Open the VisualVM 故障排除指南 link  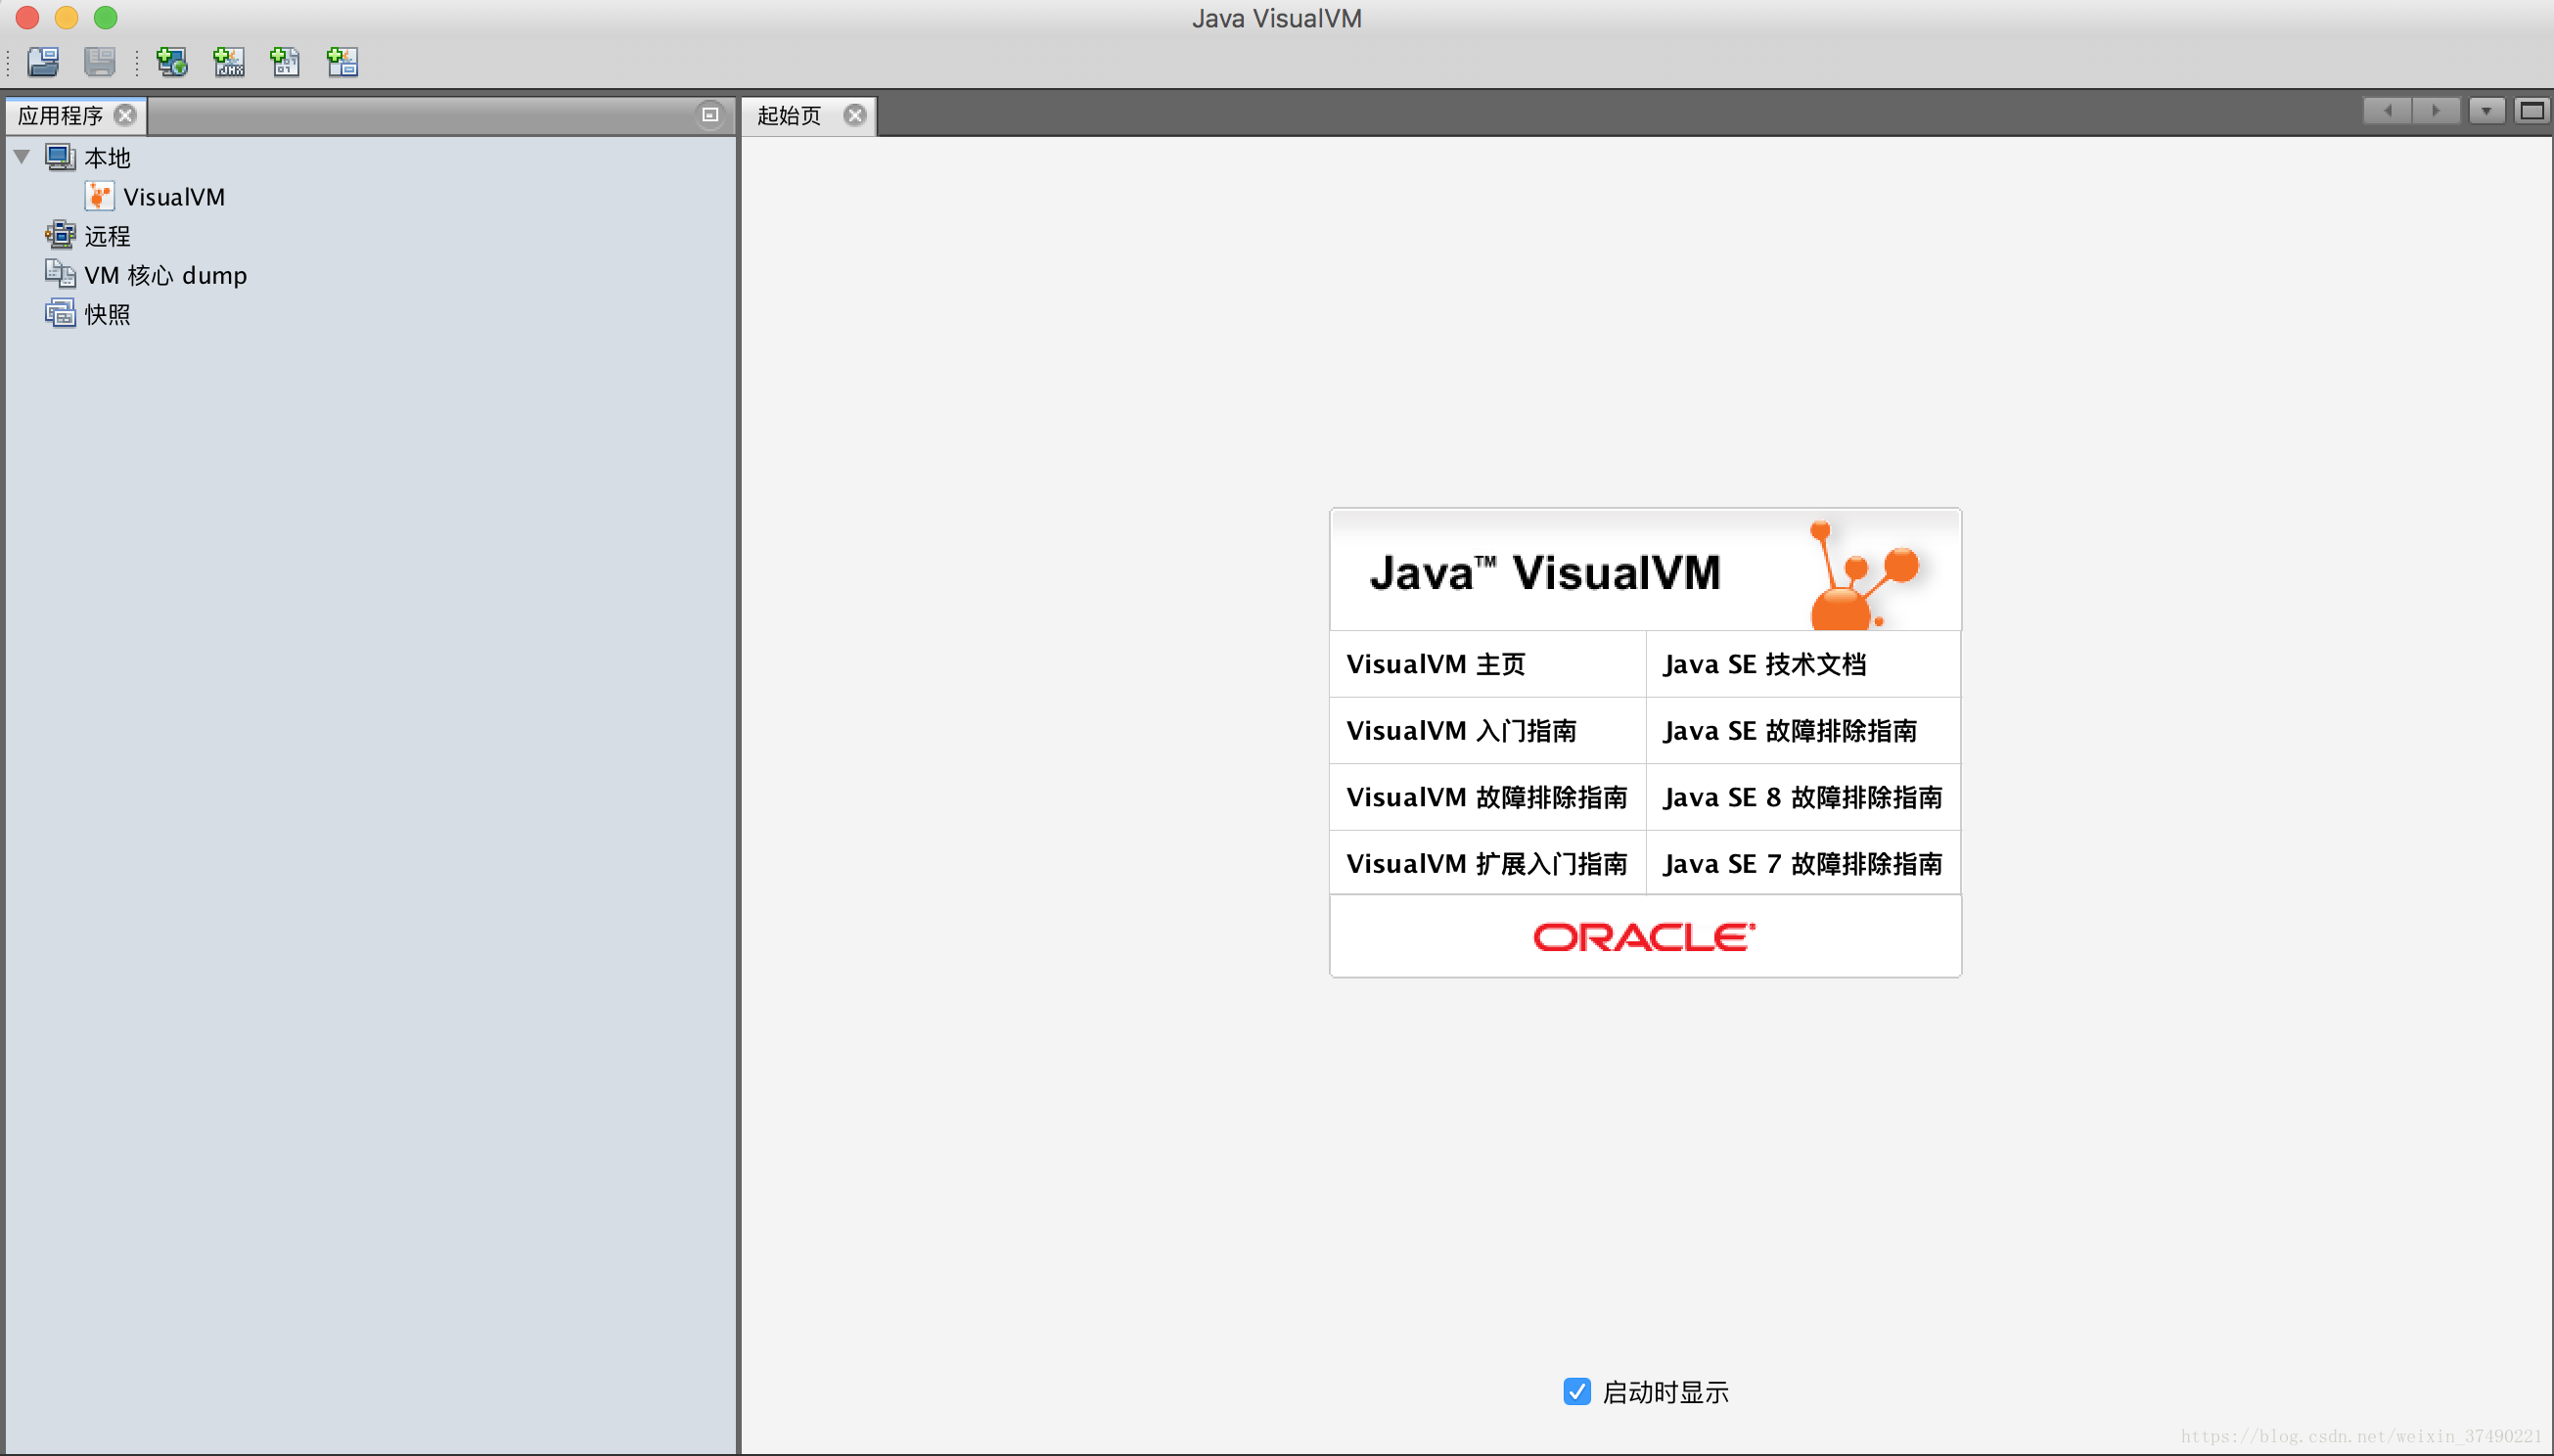tap(1486, 797)
